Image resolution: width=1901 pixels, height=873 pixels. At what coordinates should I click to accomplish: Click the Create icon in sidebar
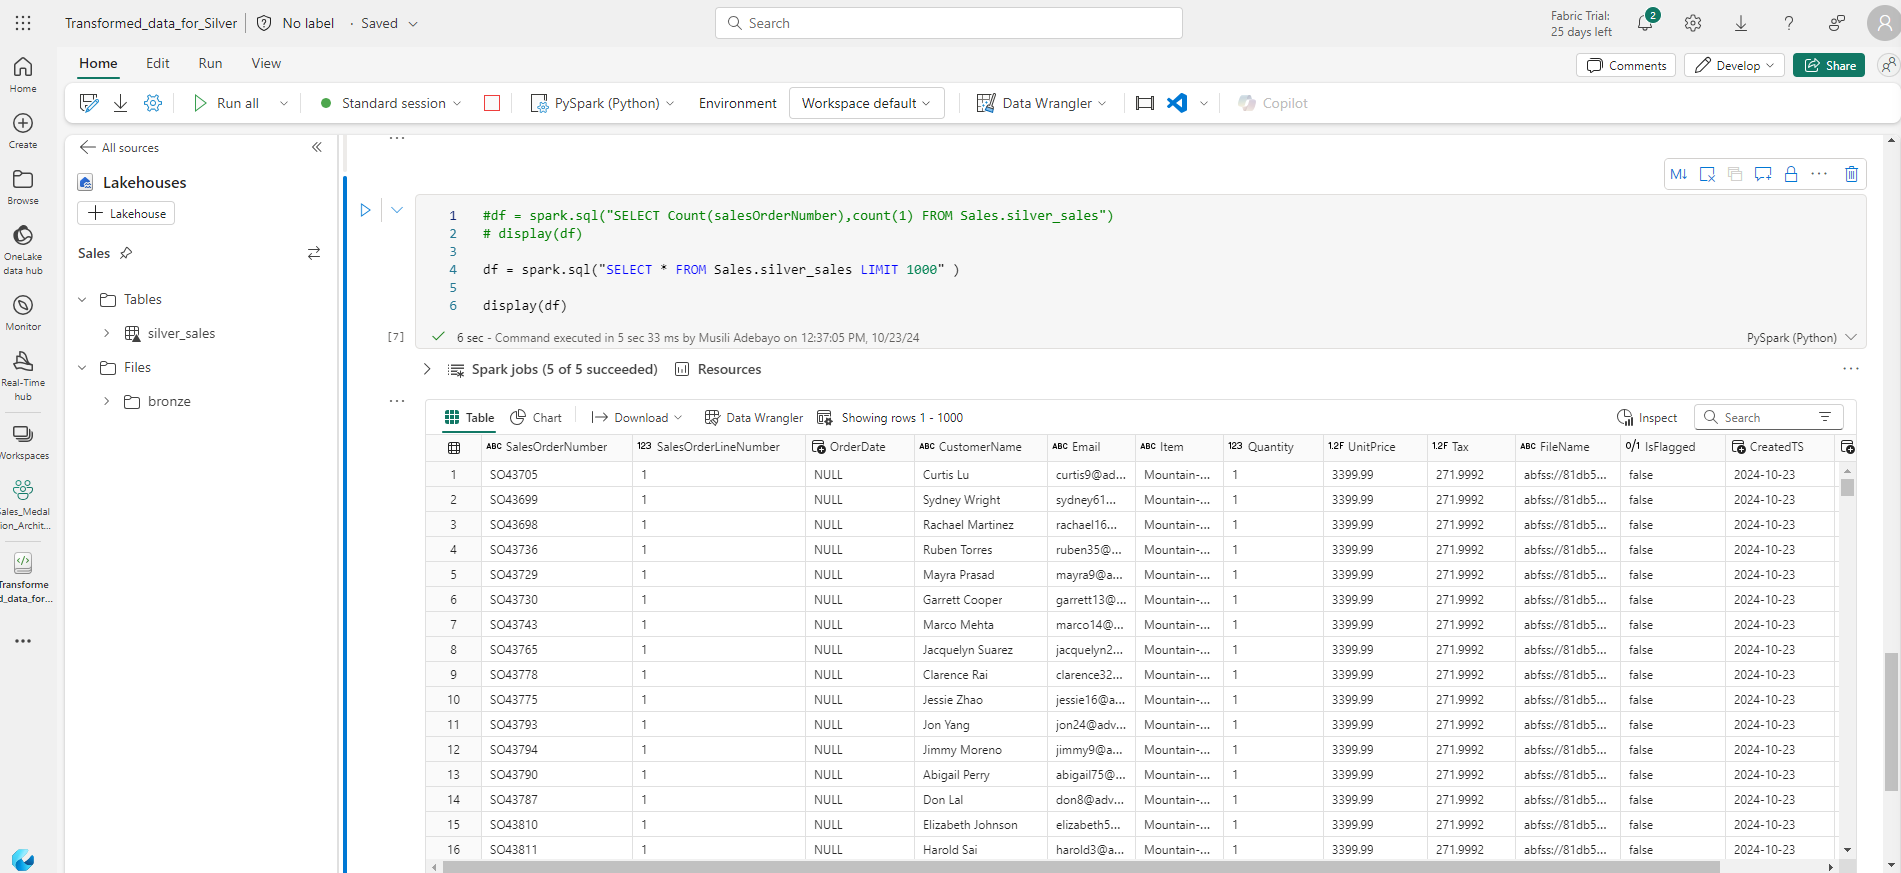[x=23, y=130]
